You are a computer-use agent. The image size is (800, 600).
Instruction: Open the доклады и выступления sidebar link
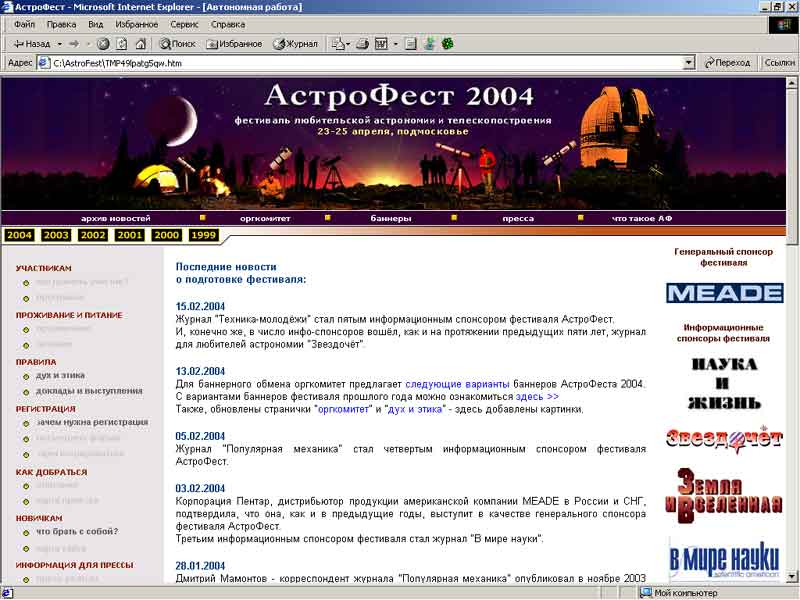89,391
